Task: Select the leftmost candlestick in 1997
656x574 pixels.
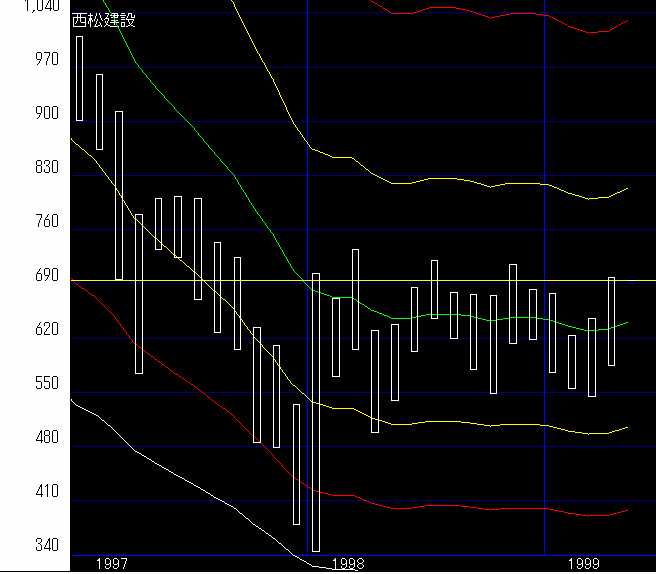Action: coord(80,78)
